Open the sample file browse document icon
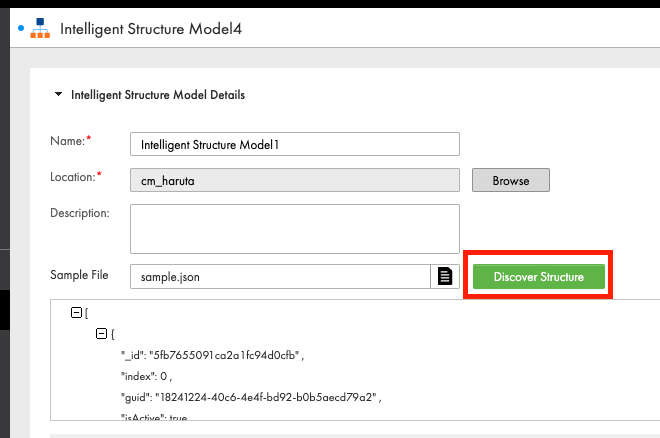This screenshot has width=660, height=438. coord(445,276)
